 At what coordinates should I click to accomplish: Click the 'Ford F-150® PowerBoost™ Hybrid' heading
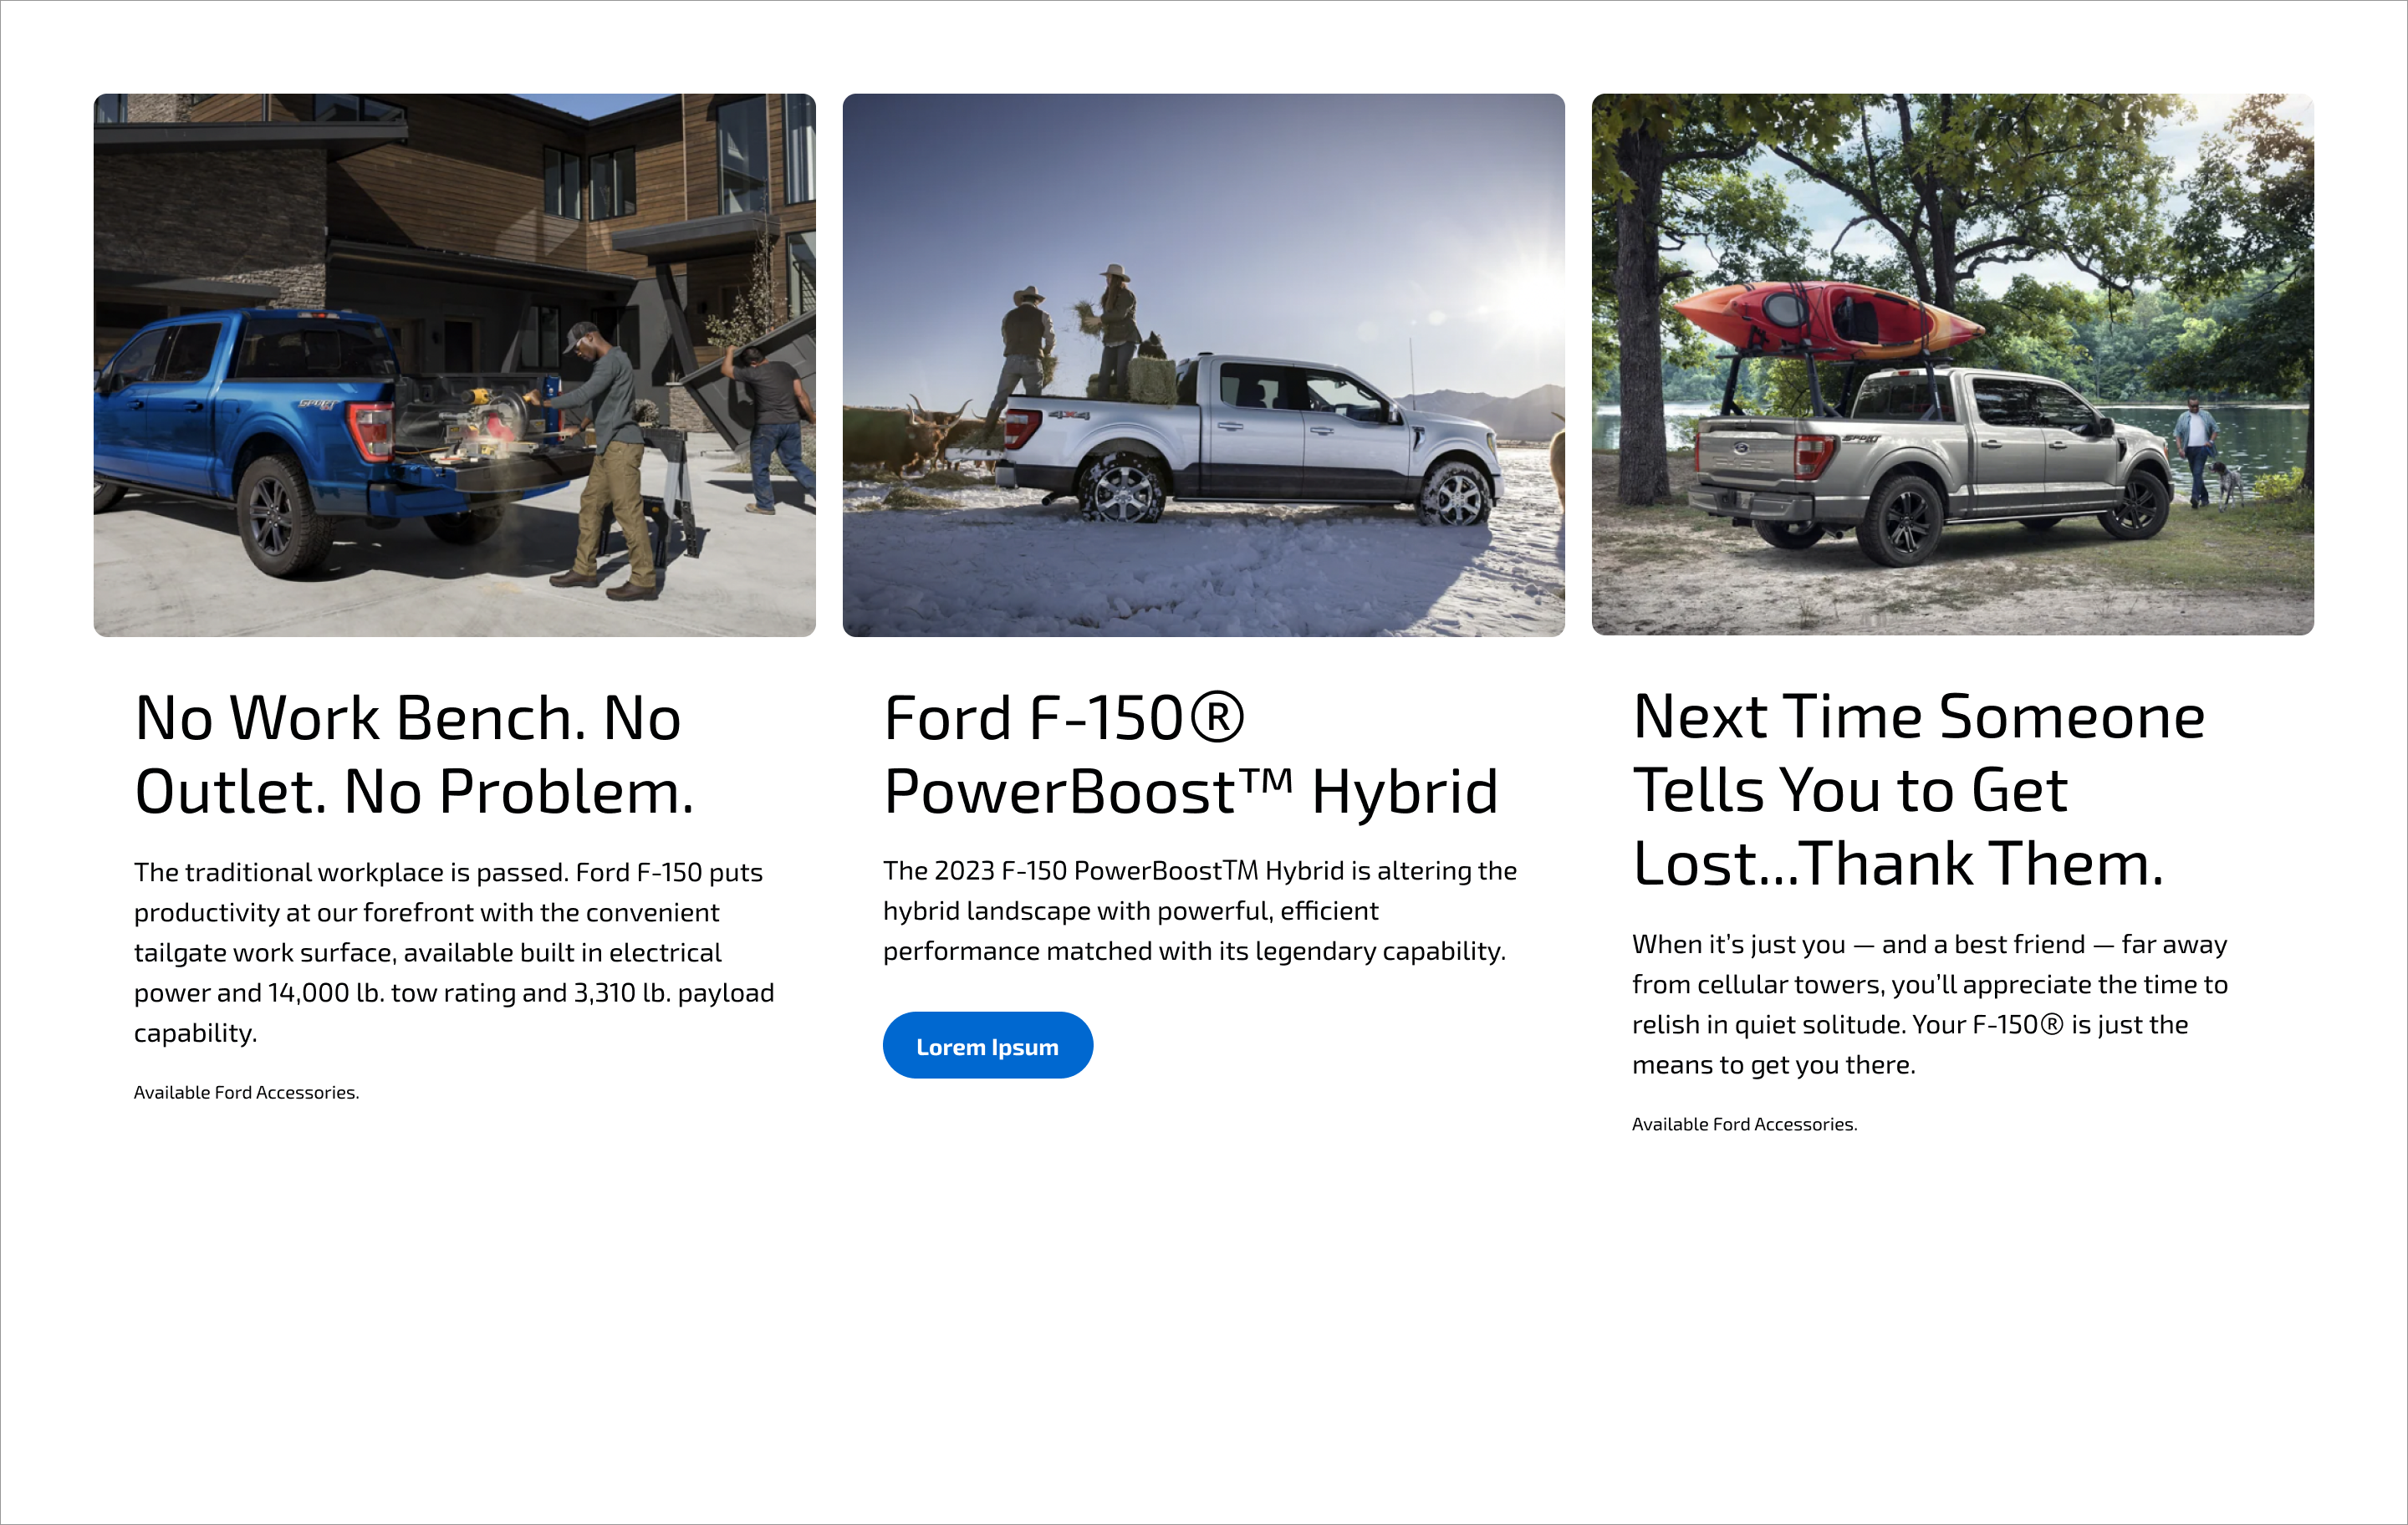point(1190,755)
